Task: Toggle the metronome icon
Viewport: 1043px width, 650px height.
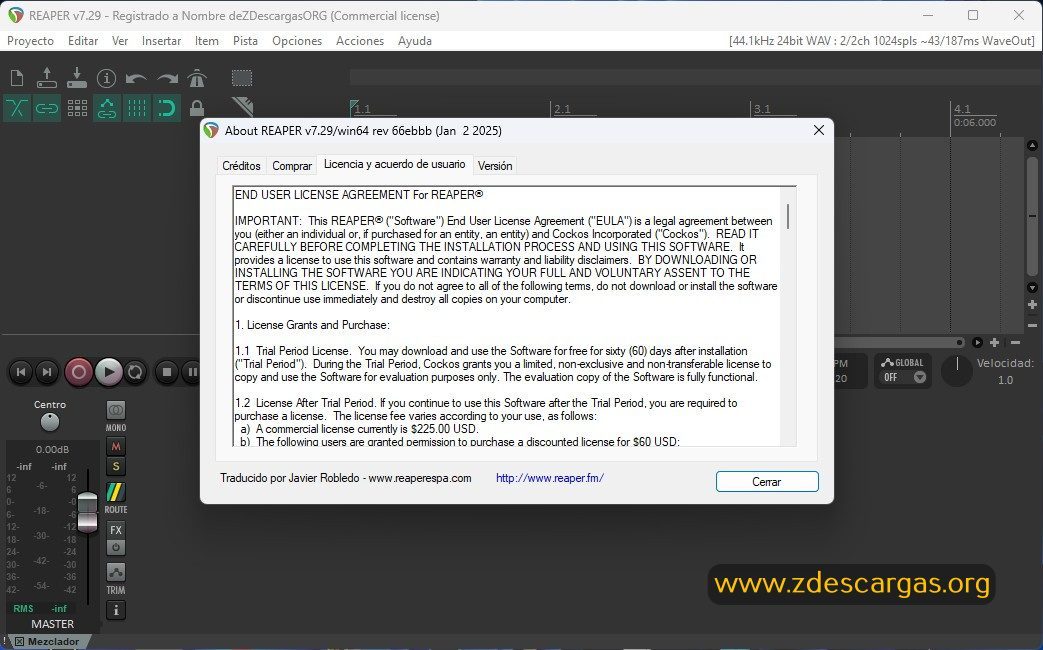Action: pos(197,79)
